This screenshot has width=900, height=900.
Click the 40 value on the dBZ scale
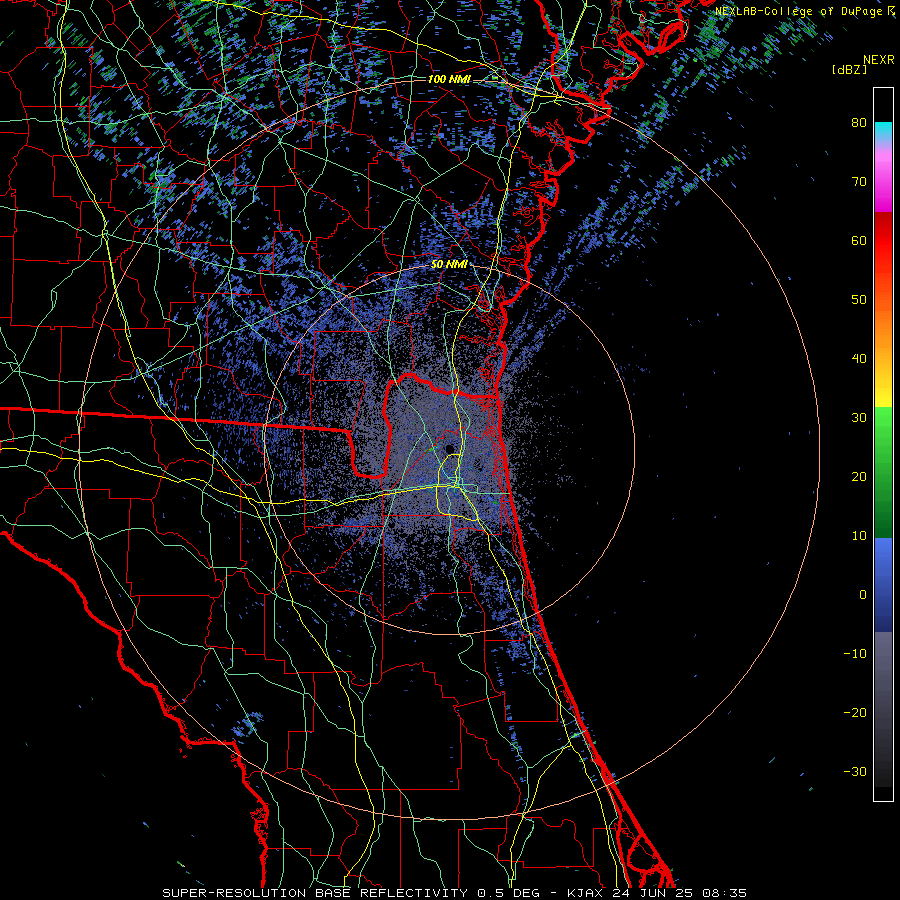coord(859,359)
